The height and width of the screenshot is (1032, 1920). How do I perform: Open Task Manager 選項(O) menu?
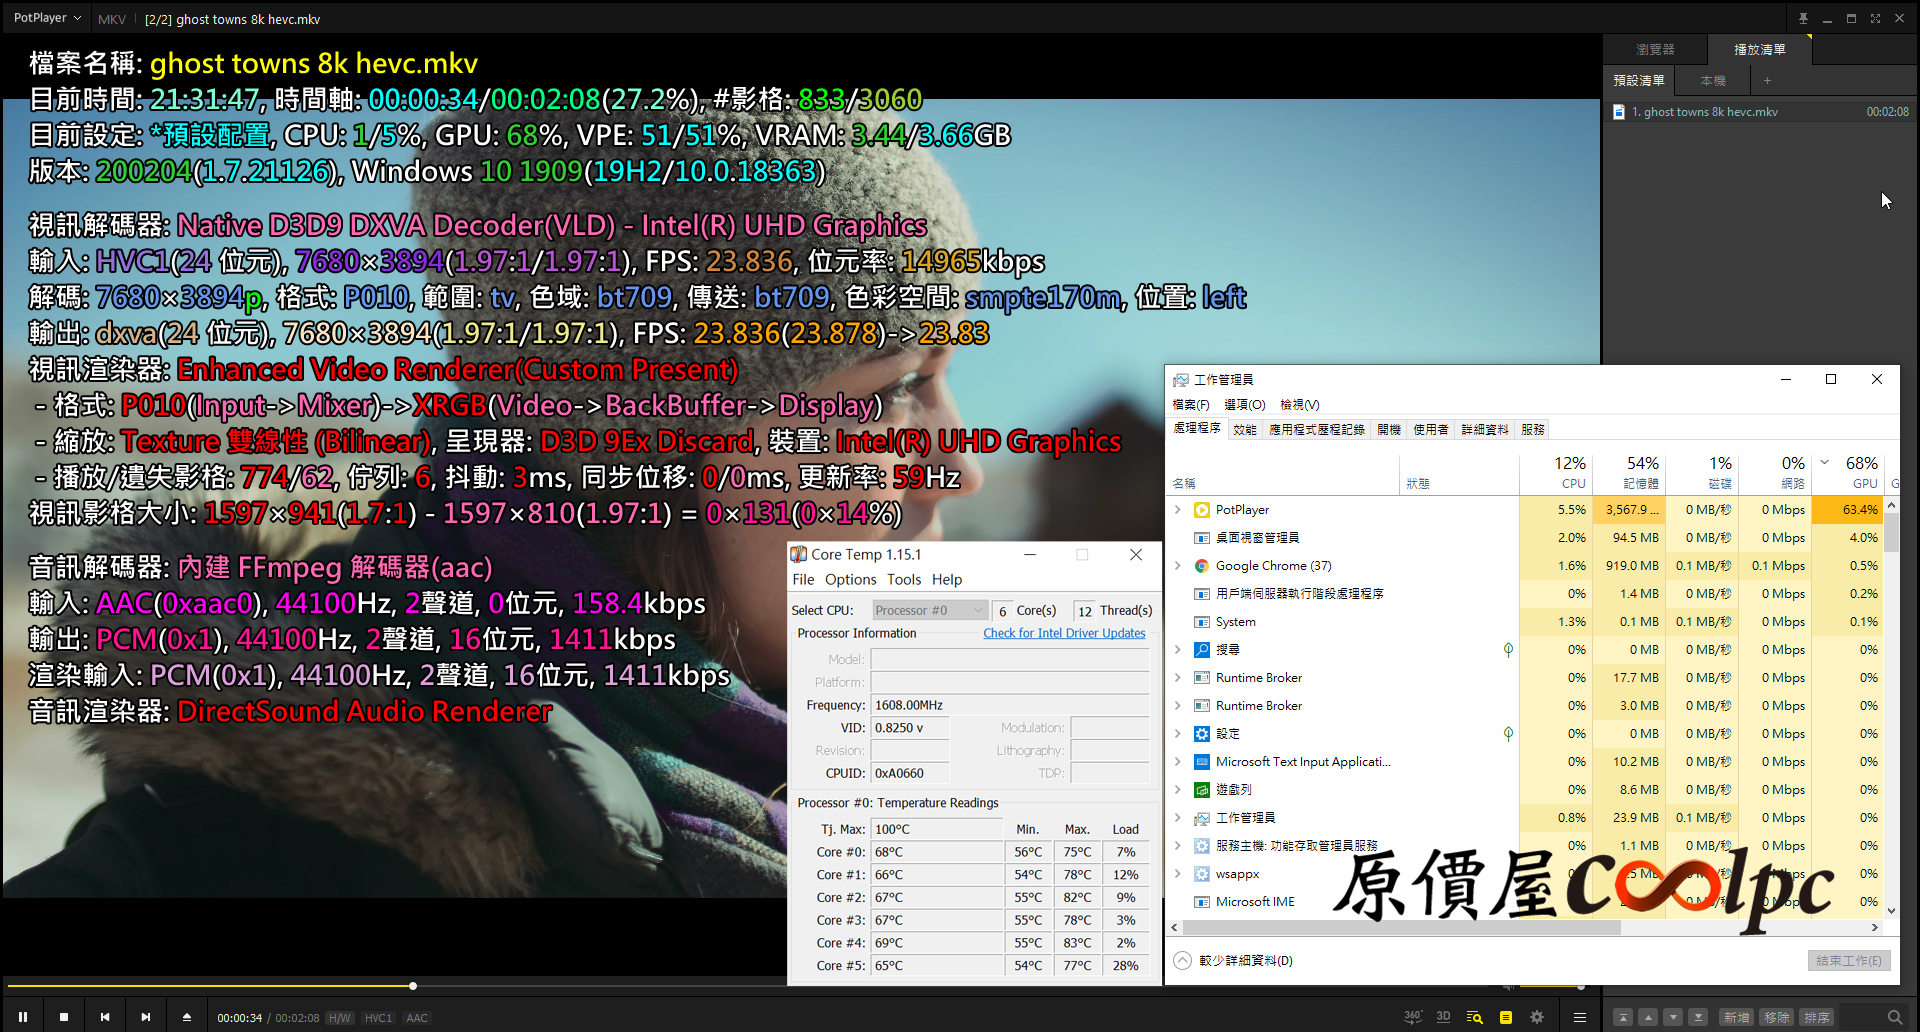pyautogui.click(x=1245, y=405)
